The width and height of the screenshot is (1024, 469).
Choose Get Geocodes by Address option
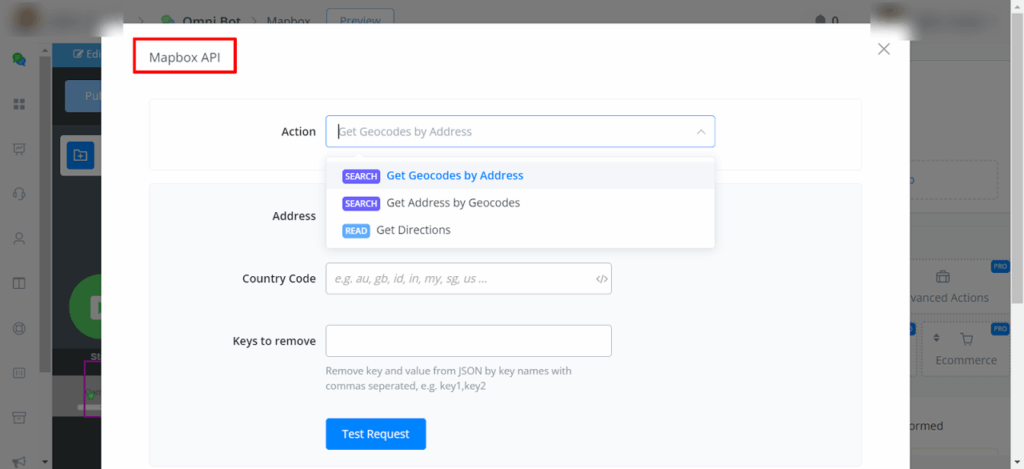454,176
